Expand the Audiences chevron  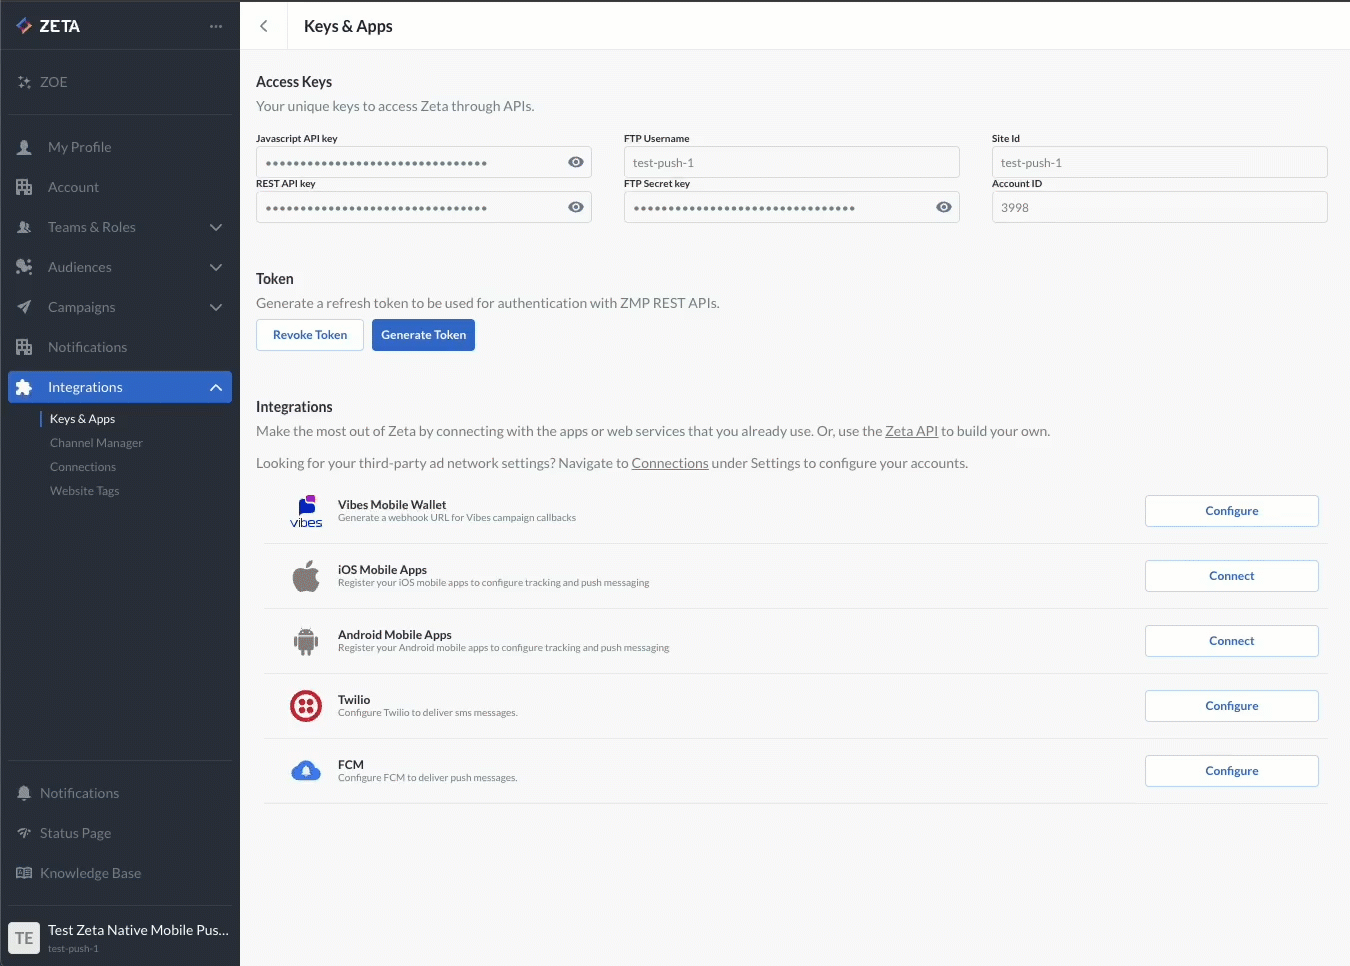tap(216, 267)
